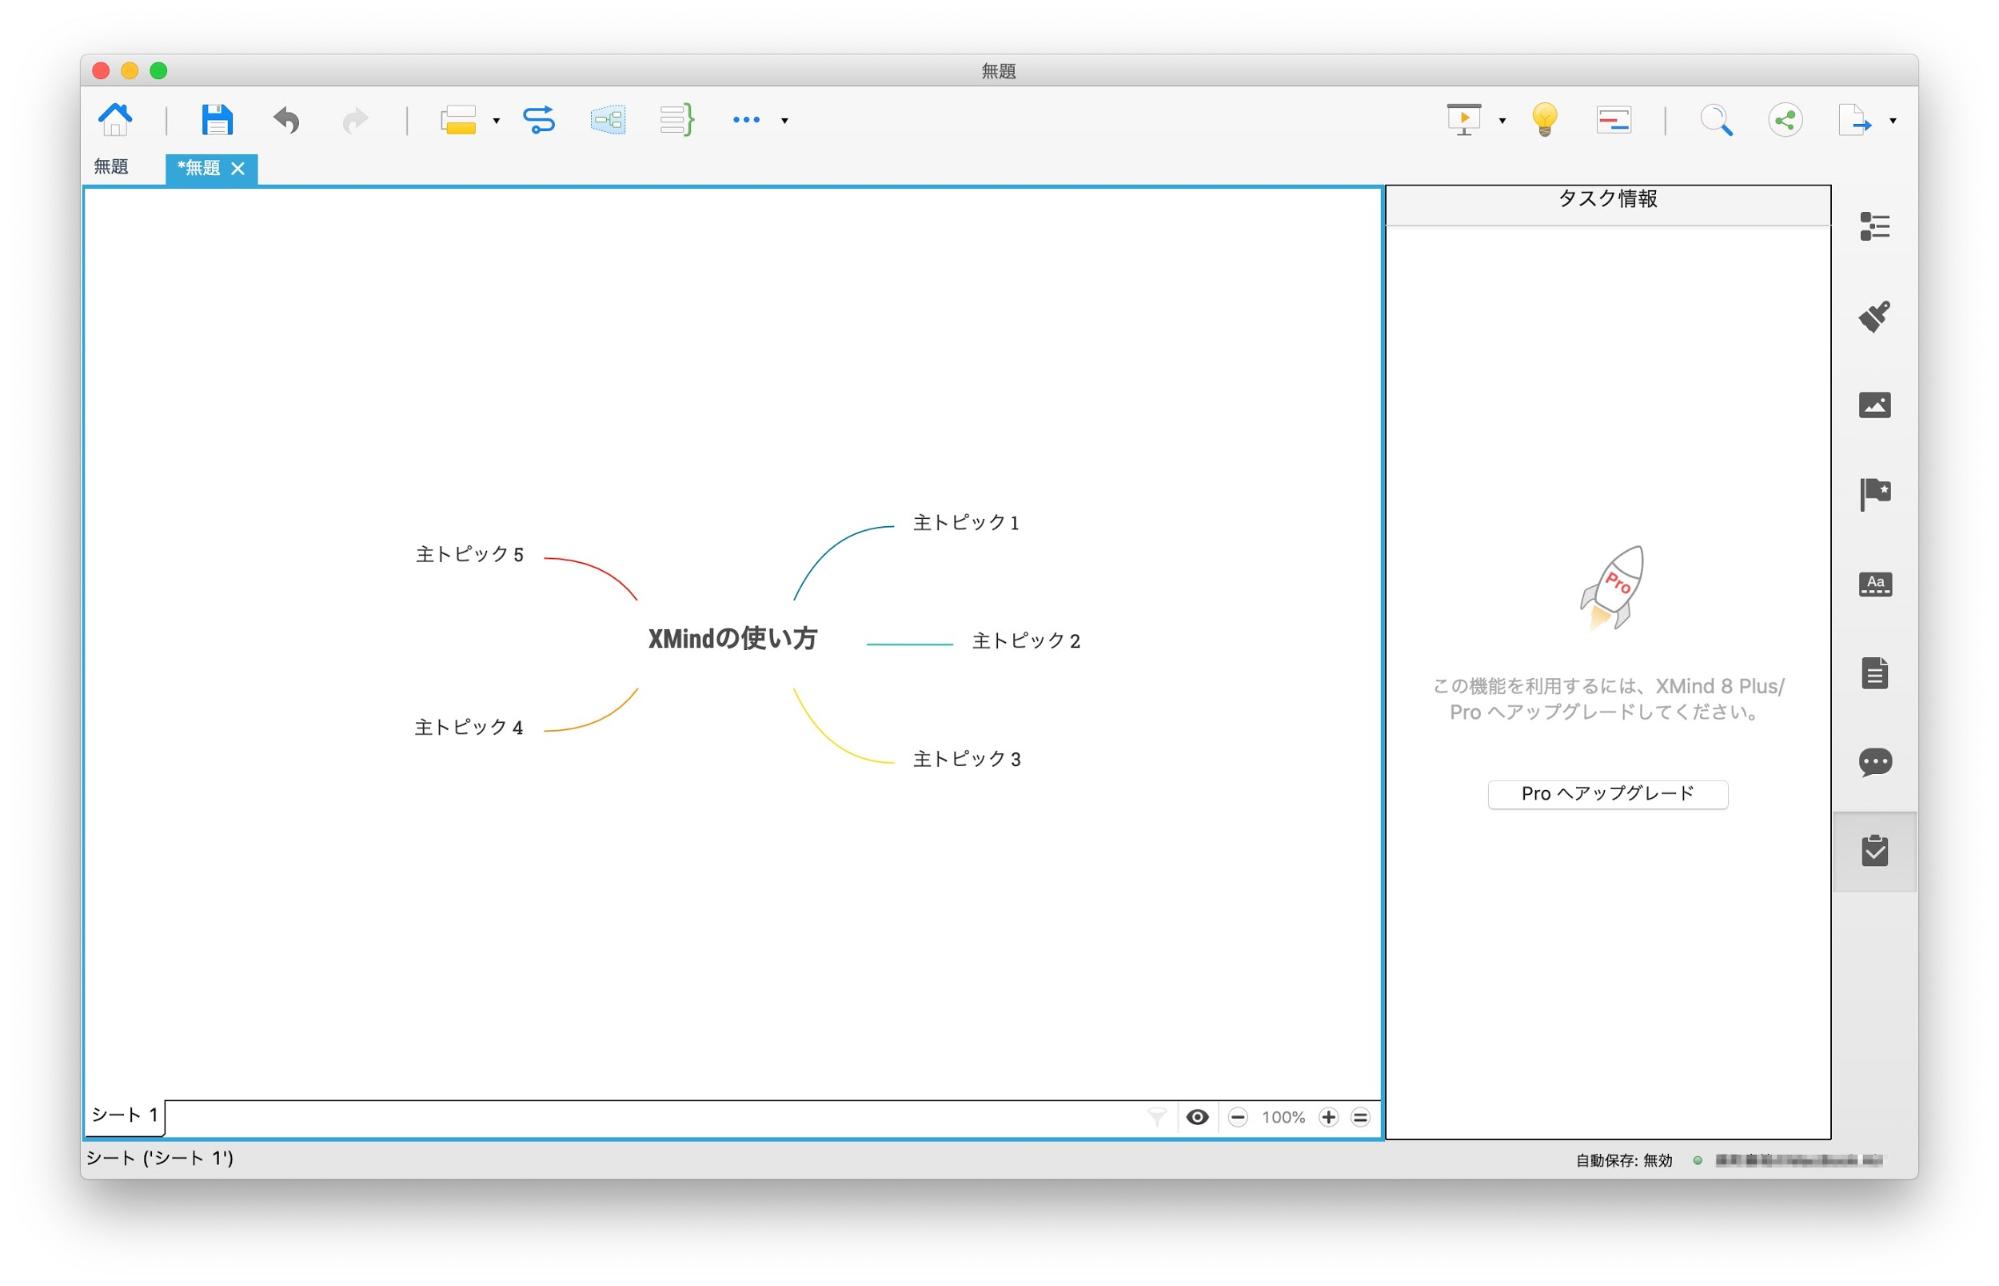Screen dimensions: 1999x1286
Task: Click the 100% zoom value
Action: pyautogui.click(x=1283, y=1117)
